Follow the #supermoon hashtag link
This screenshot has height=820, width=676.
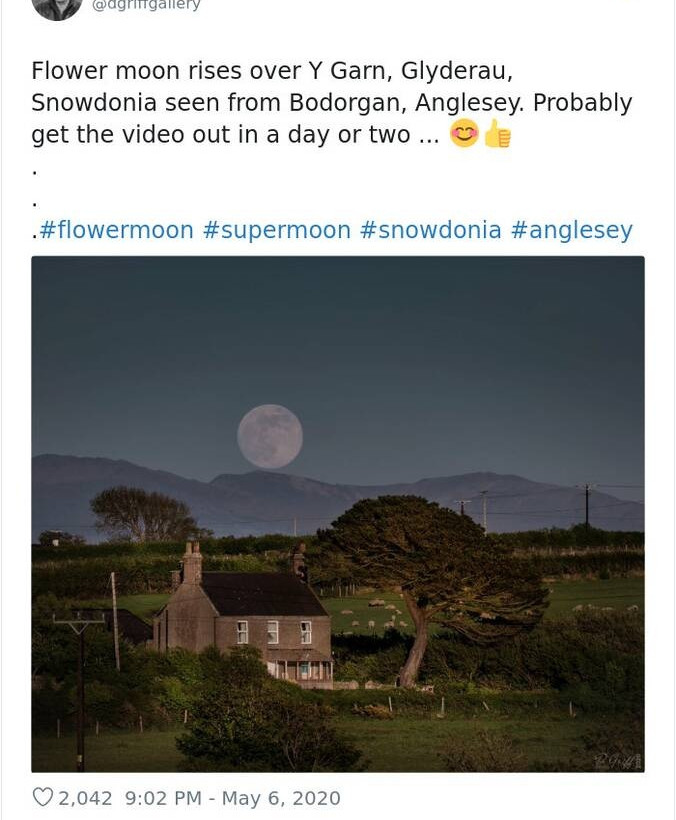click(276, 230)
